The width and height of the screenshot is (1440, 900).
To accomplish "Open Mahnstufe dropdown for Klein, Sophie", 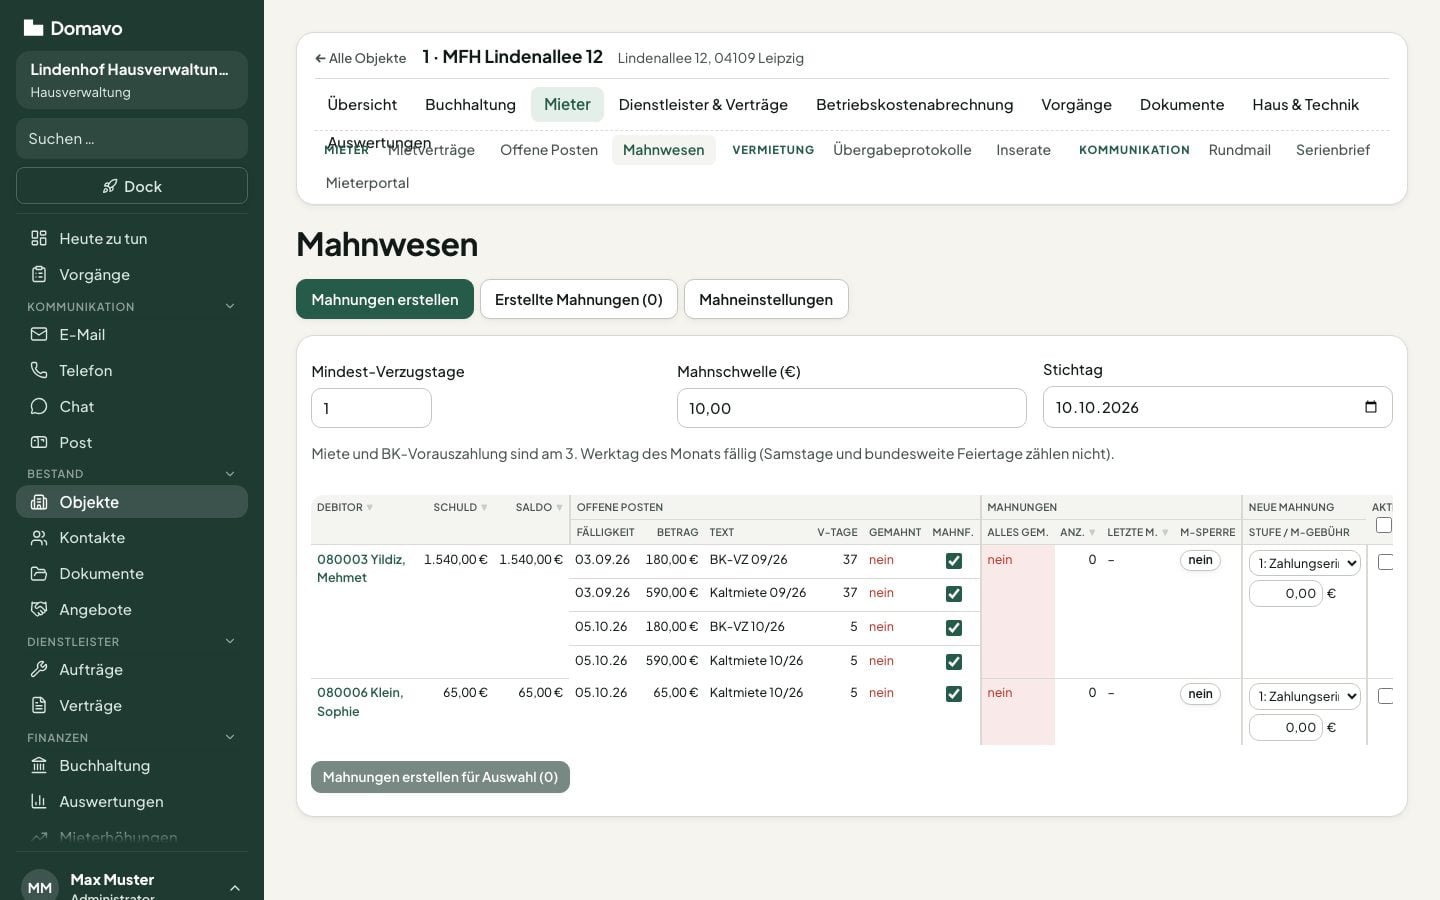I will (1305, 696).
